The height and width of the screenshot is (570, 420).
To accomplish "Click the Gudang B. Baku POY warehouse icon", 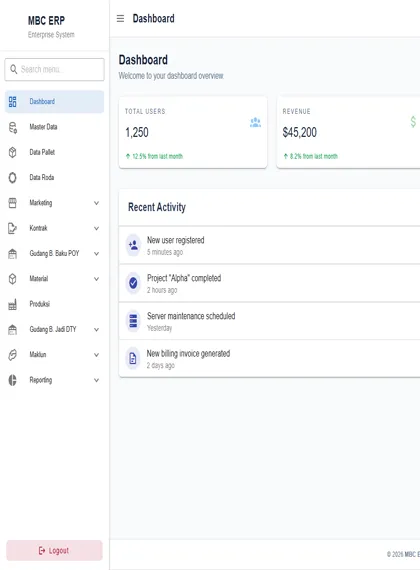I will point(12,253).
